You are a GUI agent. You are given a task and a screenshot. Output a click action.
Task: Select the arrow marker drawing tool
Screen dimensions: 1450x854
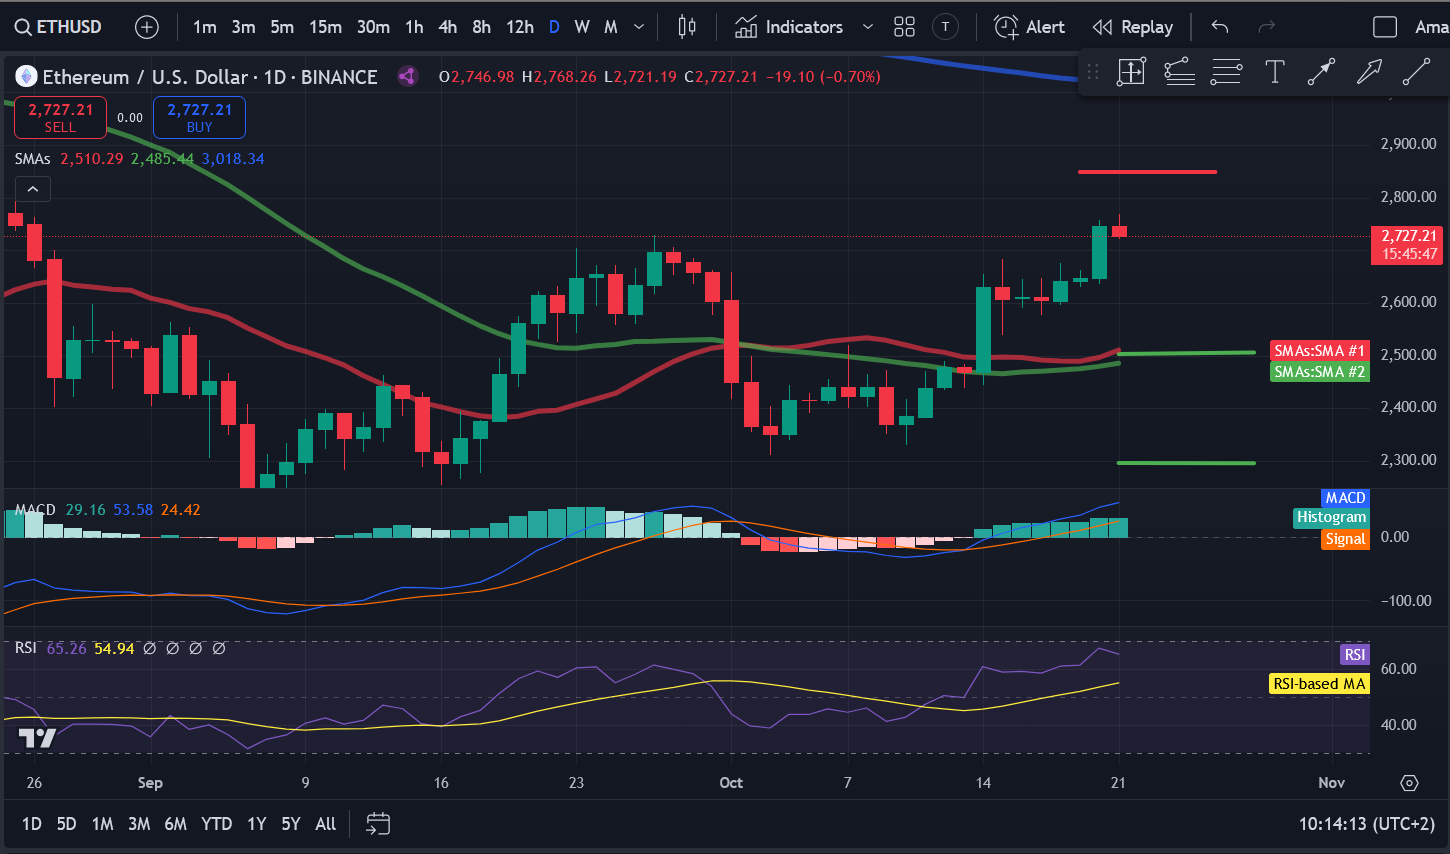[1369, 72]
